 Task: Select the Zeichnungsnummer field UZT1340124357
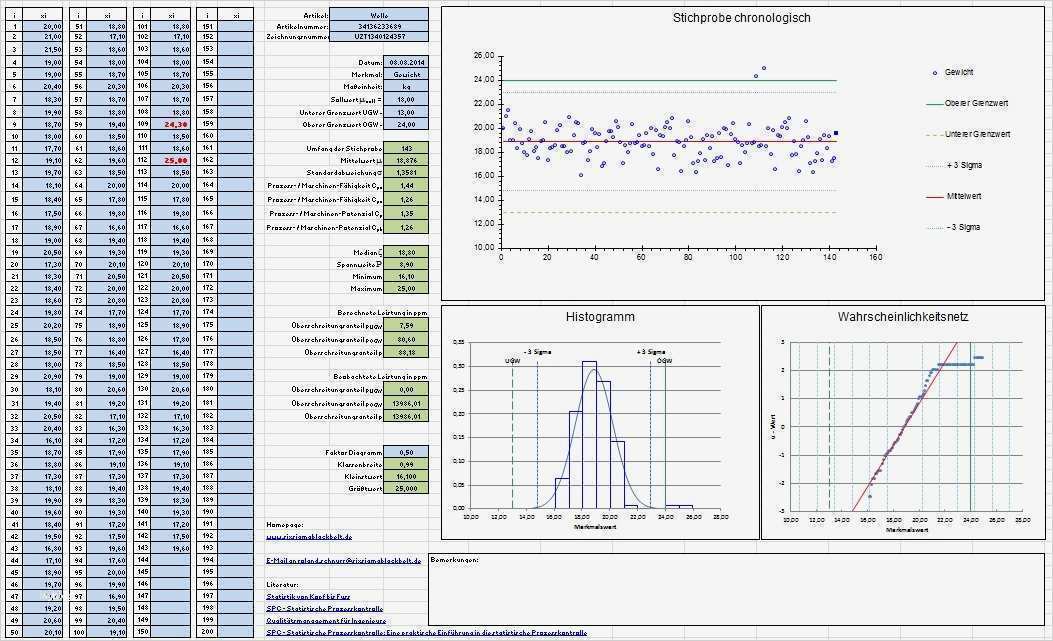click(x=379, y=36)
